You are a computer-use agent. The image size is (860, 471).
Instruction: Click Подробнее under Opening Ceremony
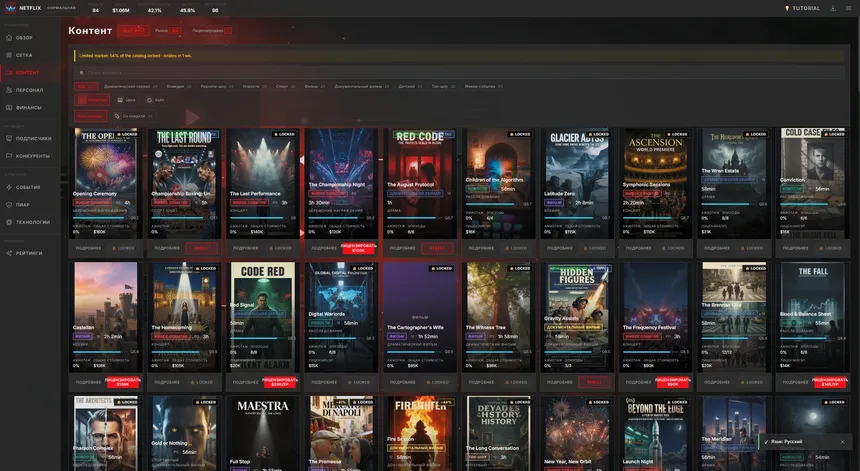(x=88, y=248)
